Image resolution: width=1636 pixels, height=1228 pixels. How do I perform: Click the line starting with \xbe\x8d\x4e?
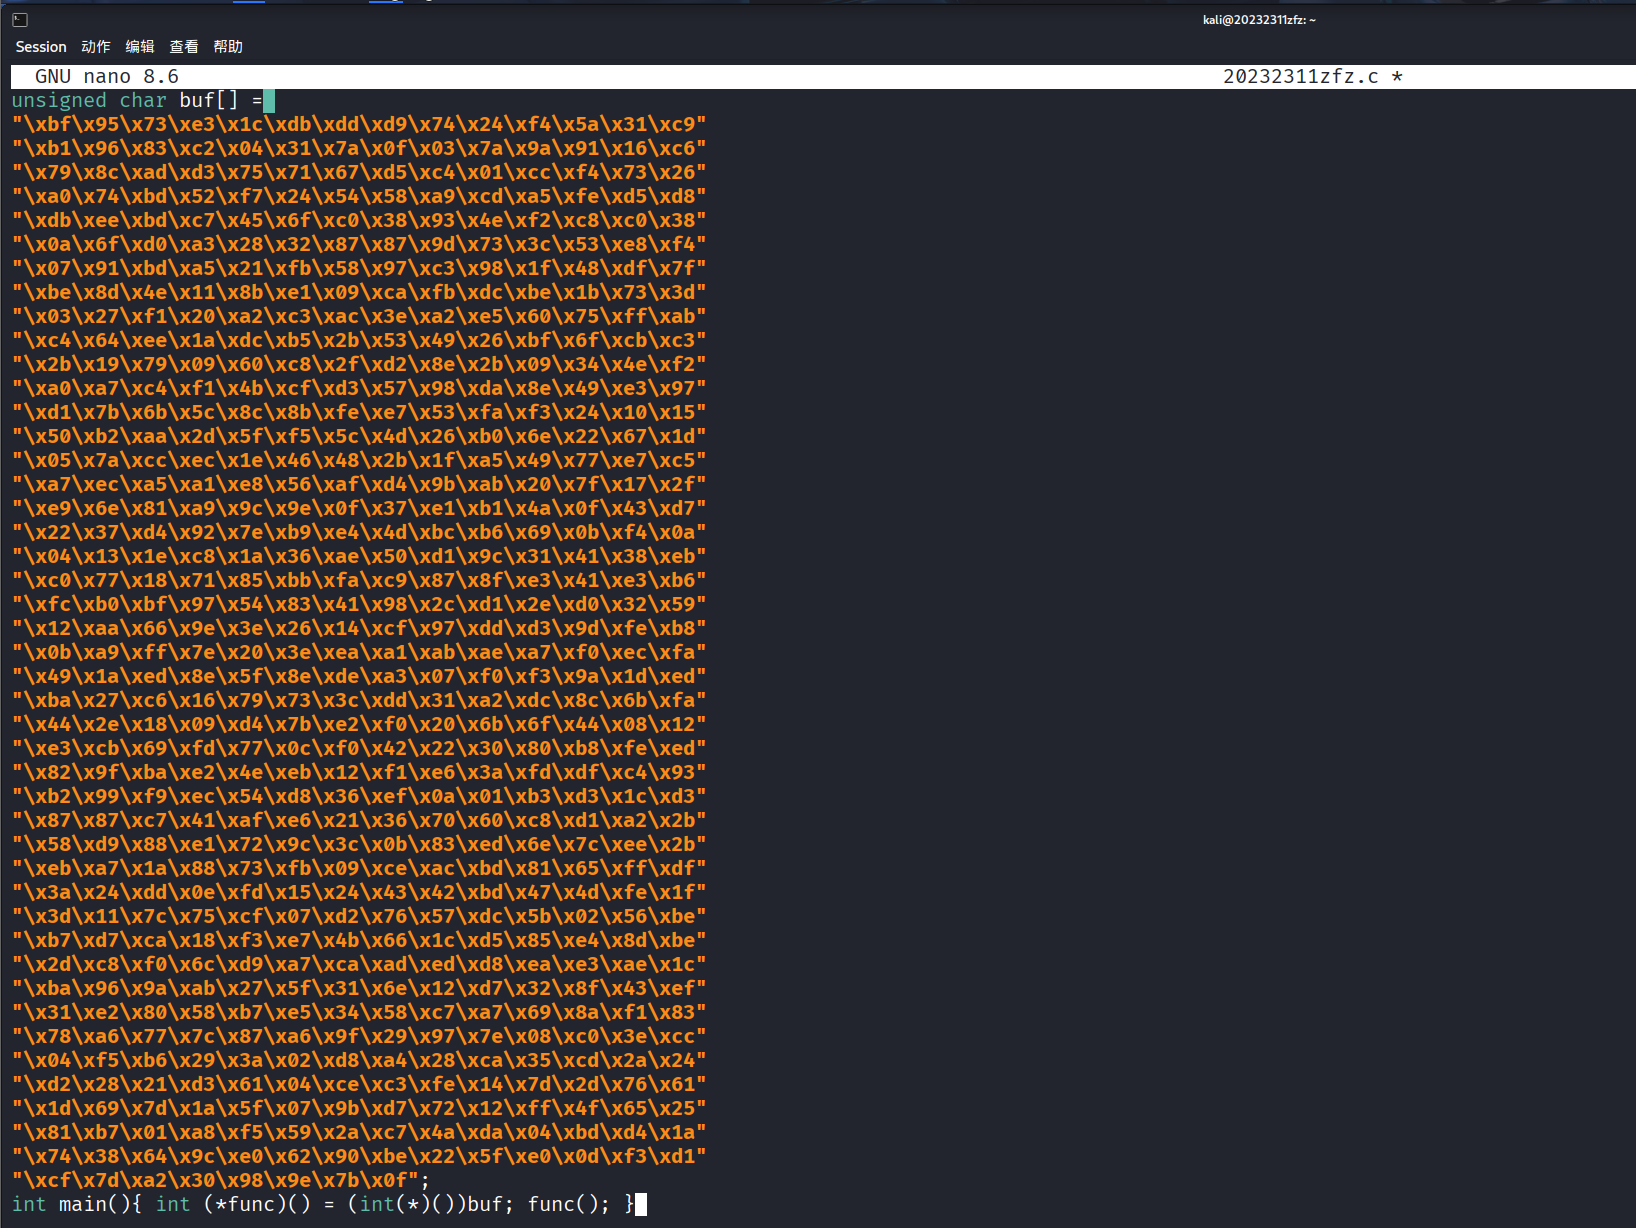[x=359, y=293]
